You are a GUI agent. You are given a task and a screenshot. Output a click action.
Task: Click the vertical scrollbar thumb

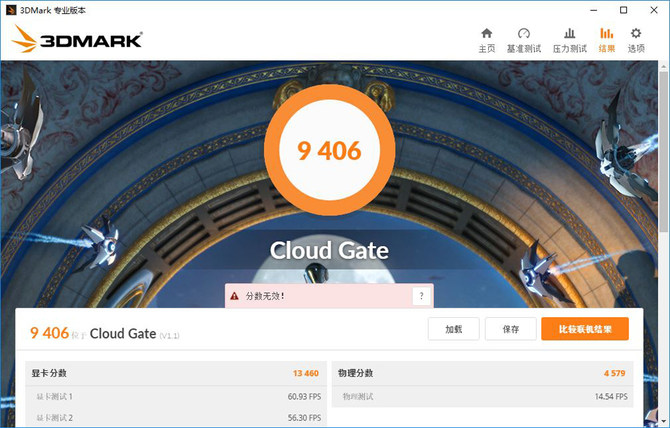(664, 152)
